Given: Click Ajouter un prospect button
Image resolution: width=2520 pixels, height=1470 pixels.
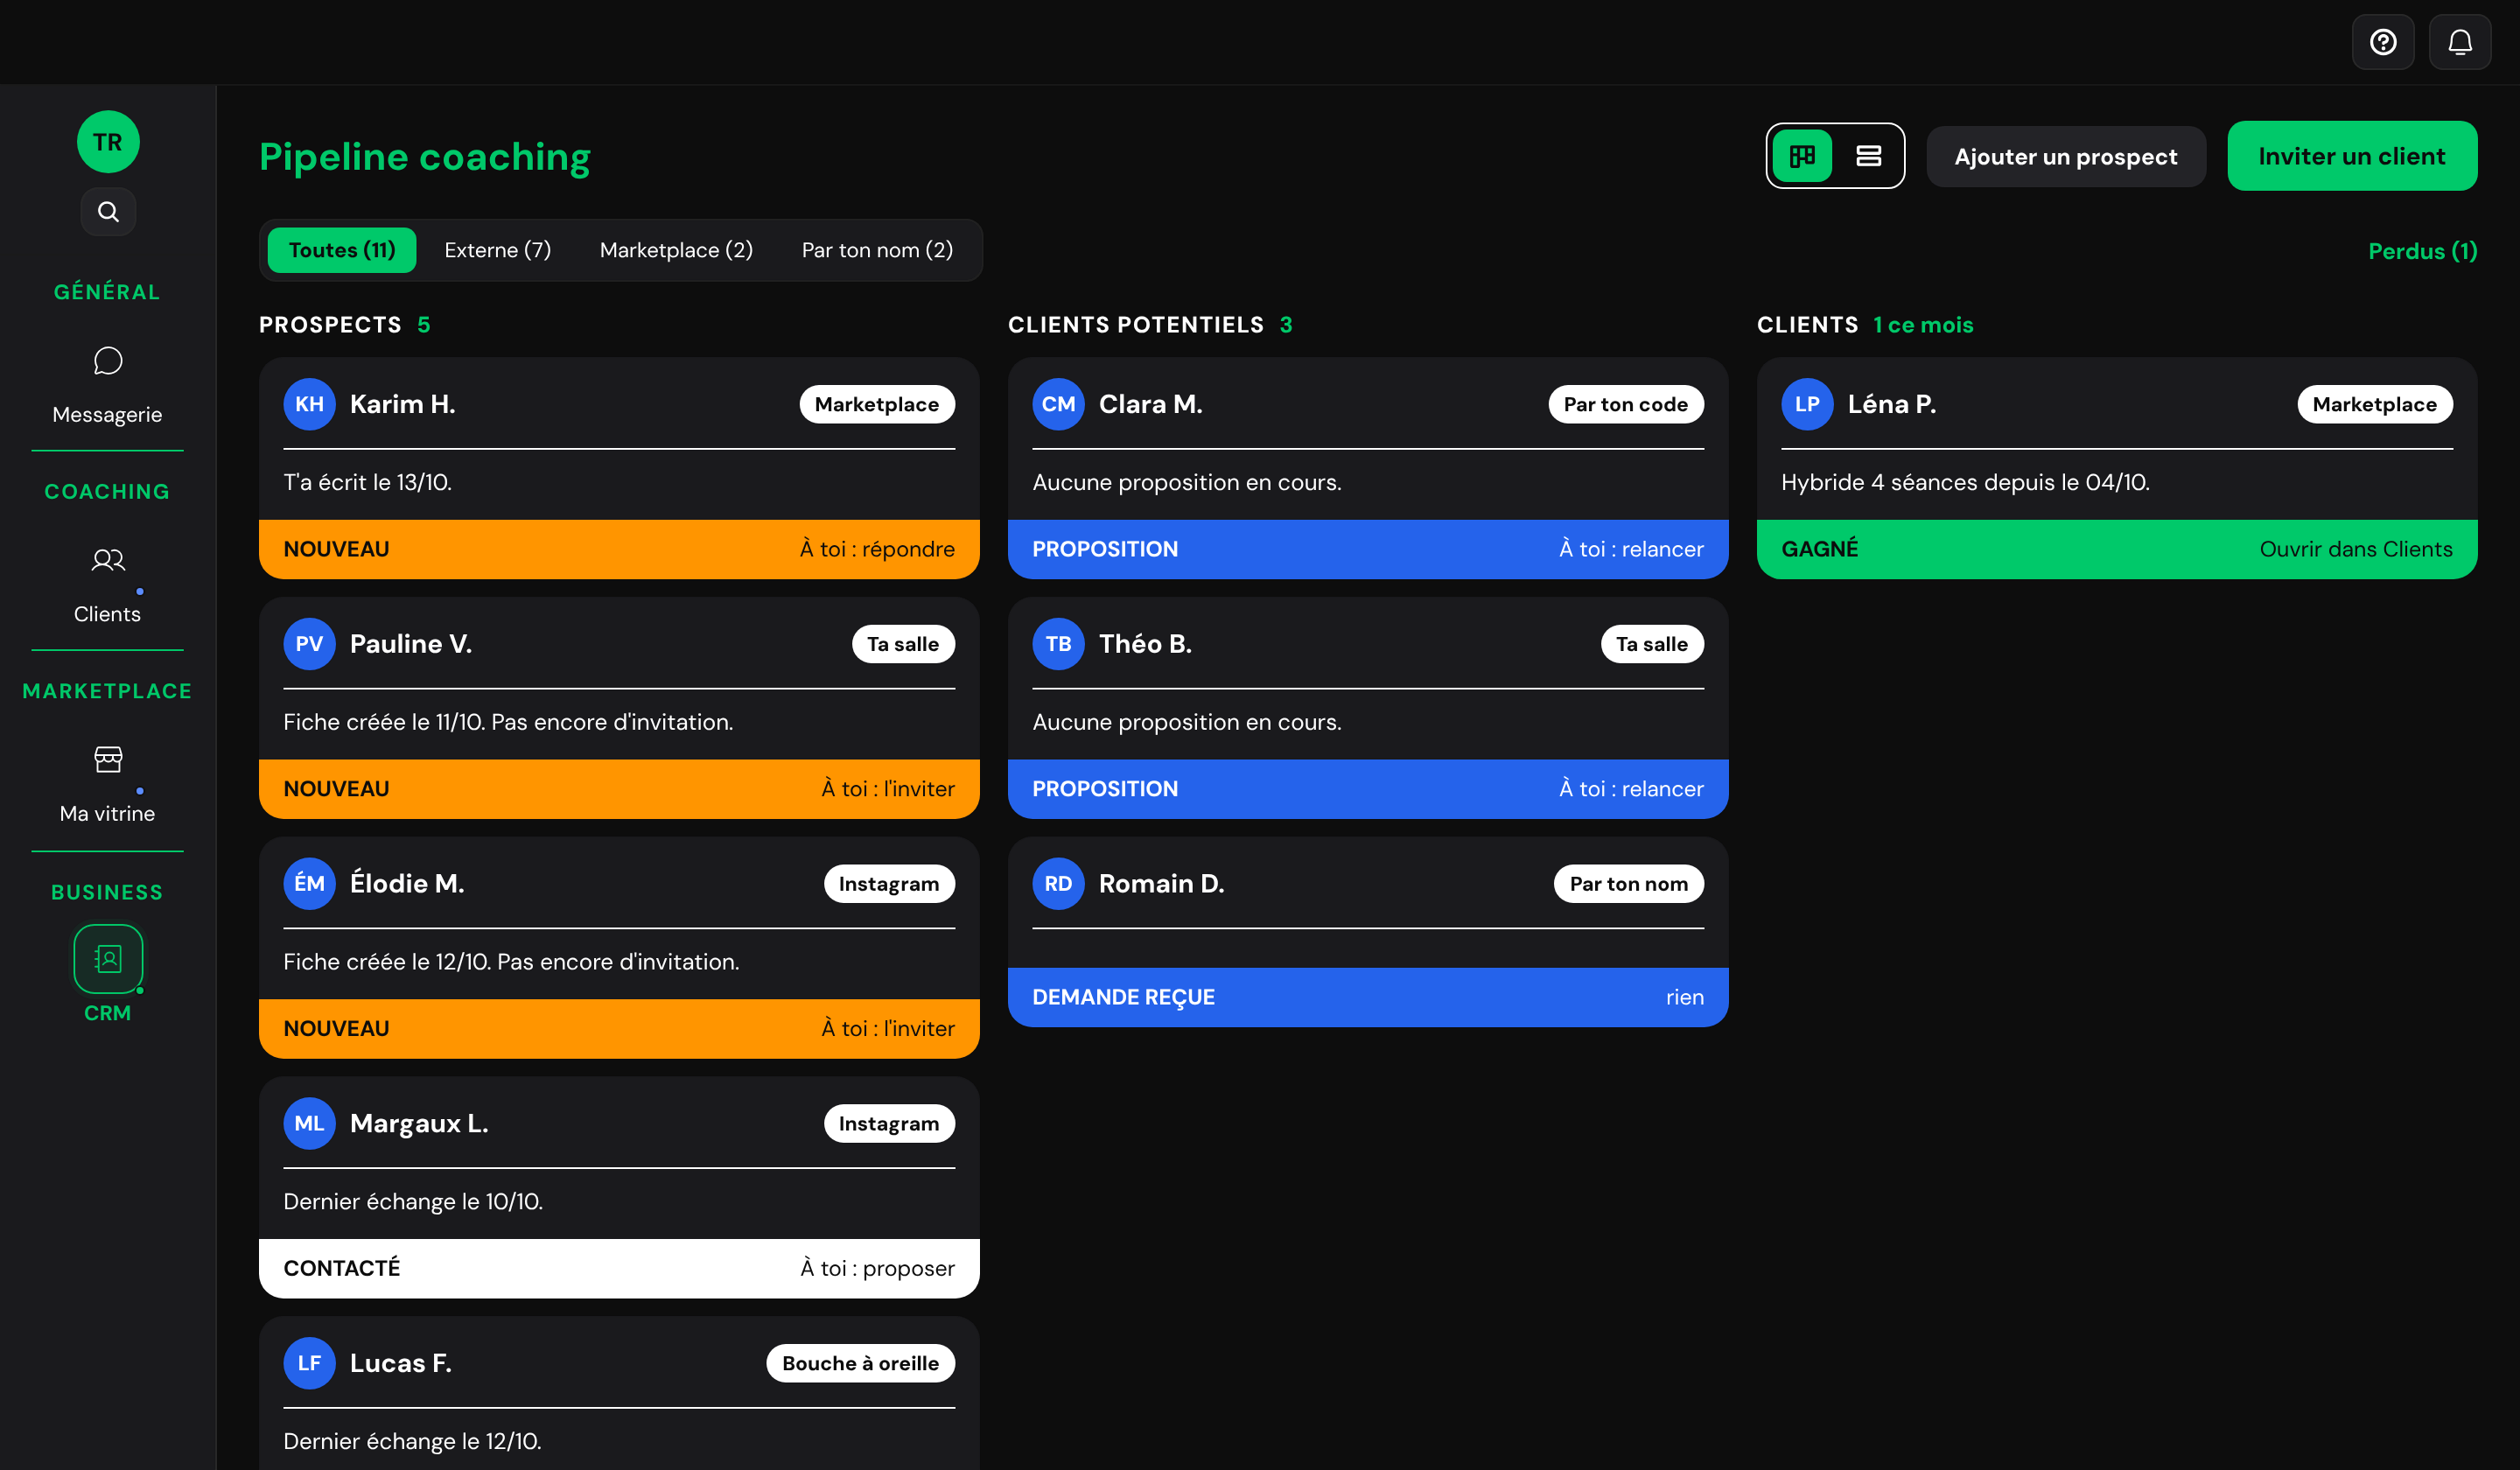Looking at the screenshot, I should pyautogui.click(x=2065, y=156).
